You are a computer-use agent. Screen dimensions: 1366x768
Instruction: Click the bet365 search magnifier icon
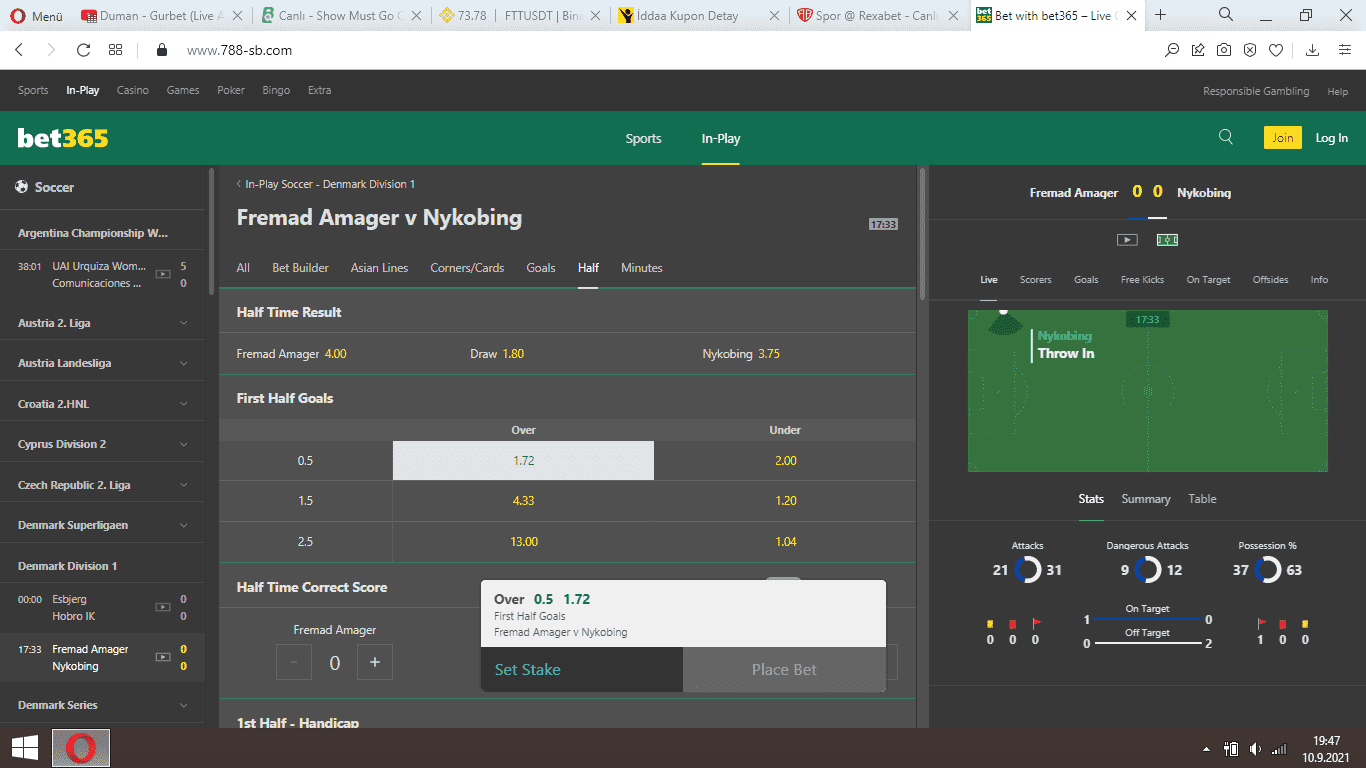click(1226, 138)
